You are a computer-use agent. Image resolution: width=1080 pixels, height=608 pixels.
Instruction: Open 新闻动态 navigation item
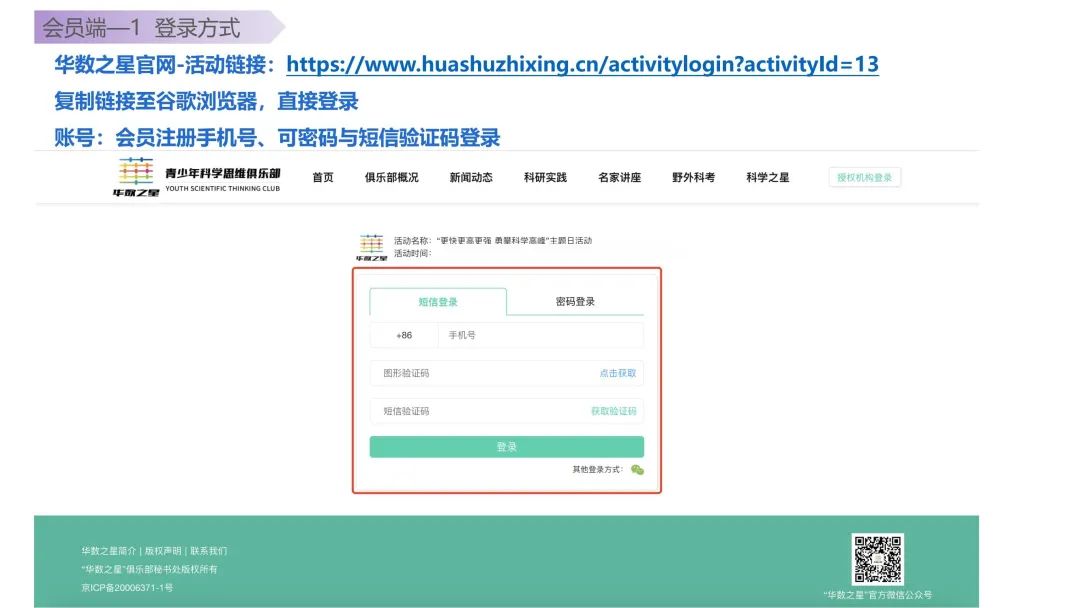(x=471, y=177)
